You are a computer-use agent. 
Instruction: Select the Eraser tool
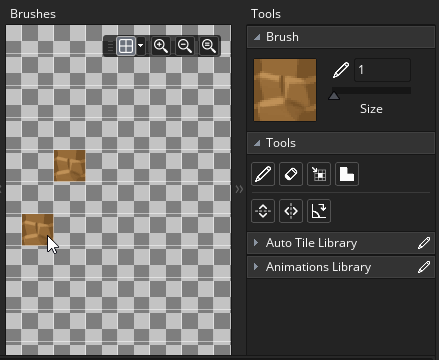click(291, 174)
